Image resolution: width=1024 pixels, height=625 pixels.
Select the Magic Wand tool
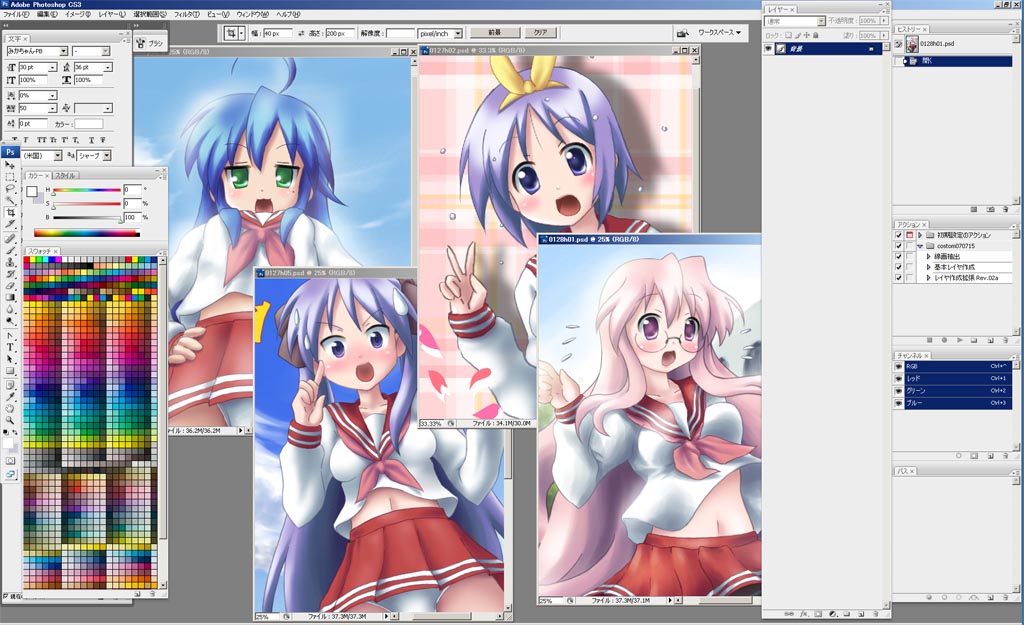10,200
